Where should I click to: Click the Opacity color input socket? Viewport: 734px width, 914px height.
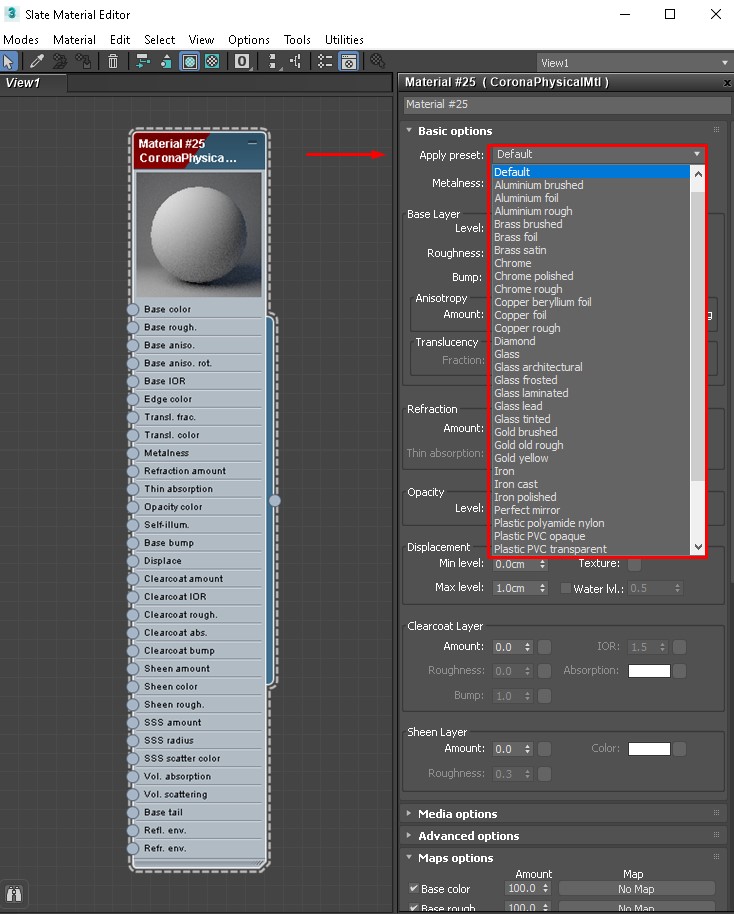tap(133, 507)
